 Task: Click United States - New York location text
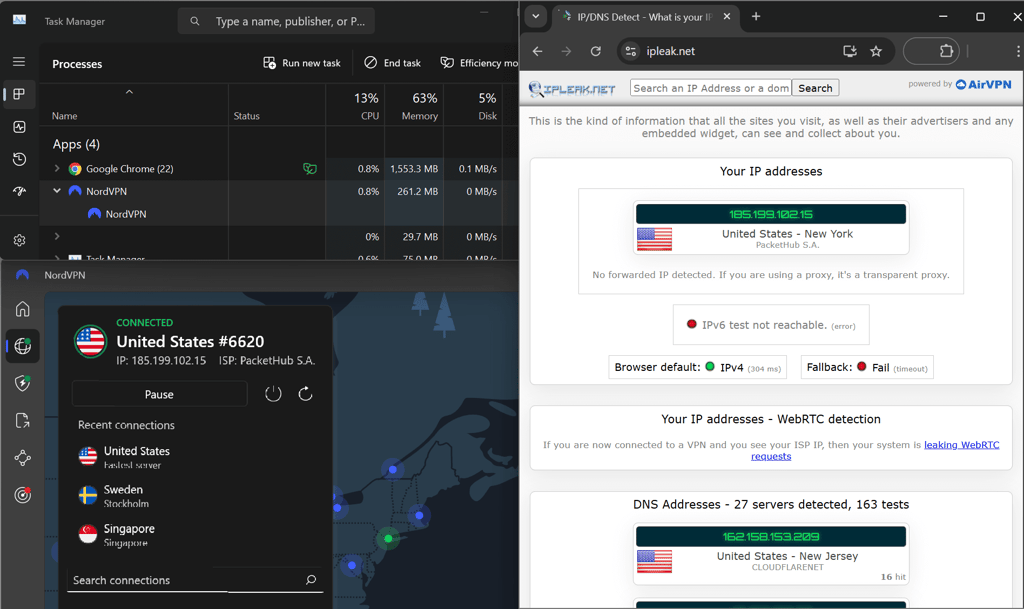click(x=787, y=234)
